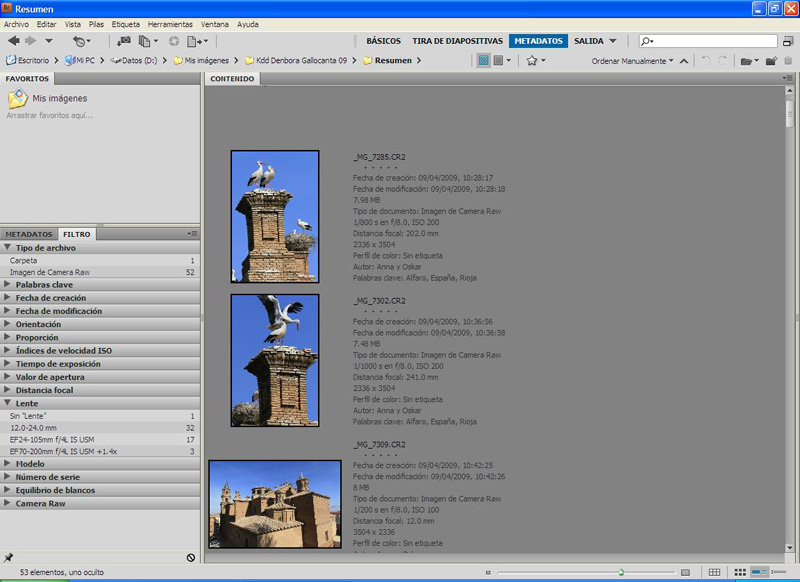The image size is (800, 582).
Task: Toggle ascending sort order arrow
Action: point(684,61)
